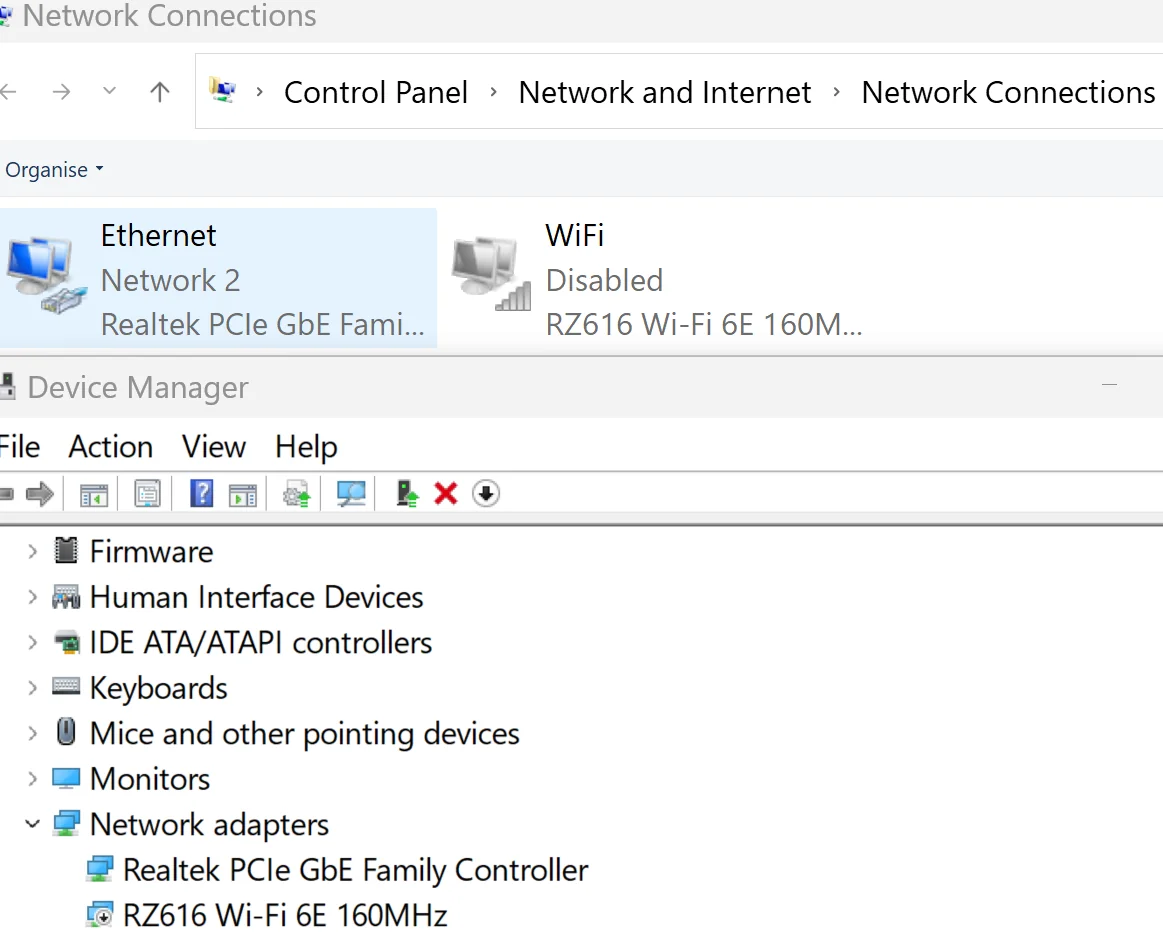Select RZ616 Wi-Fi 6E 160MHz device
This screenshot has width=1163, height=932.
pyautogui.click(x=285, y=916)
